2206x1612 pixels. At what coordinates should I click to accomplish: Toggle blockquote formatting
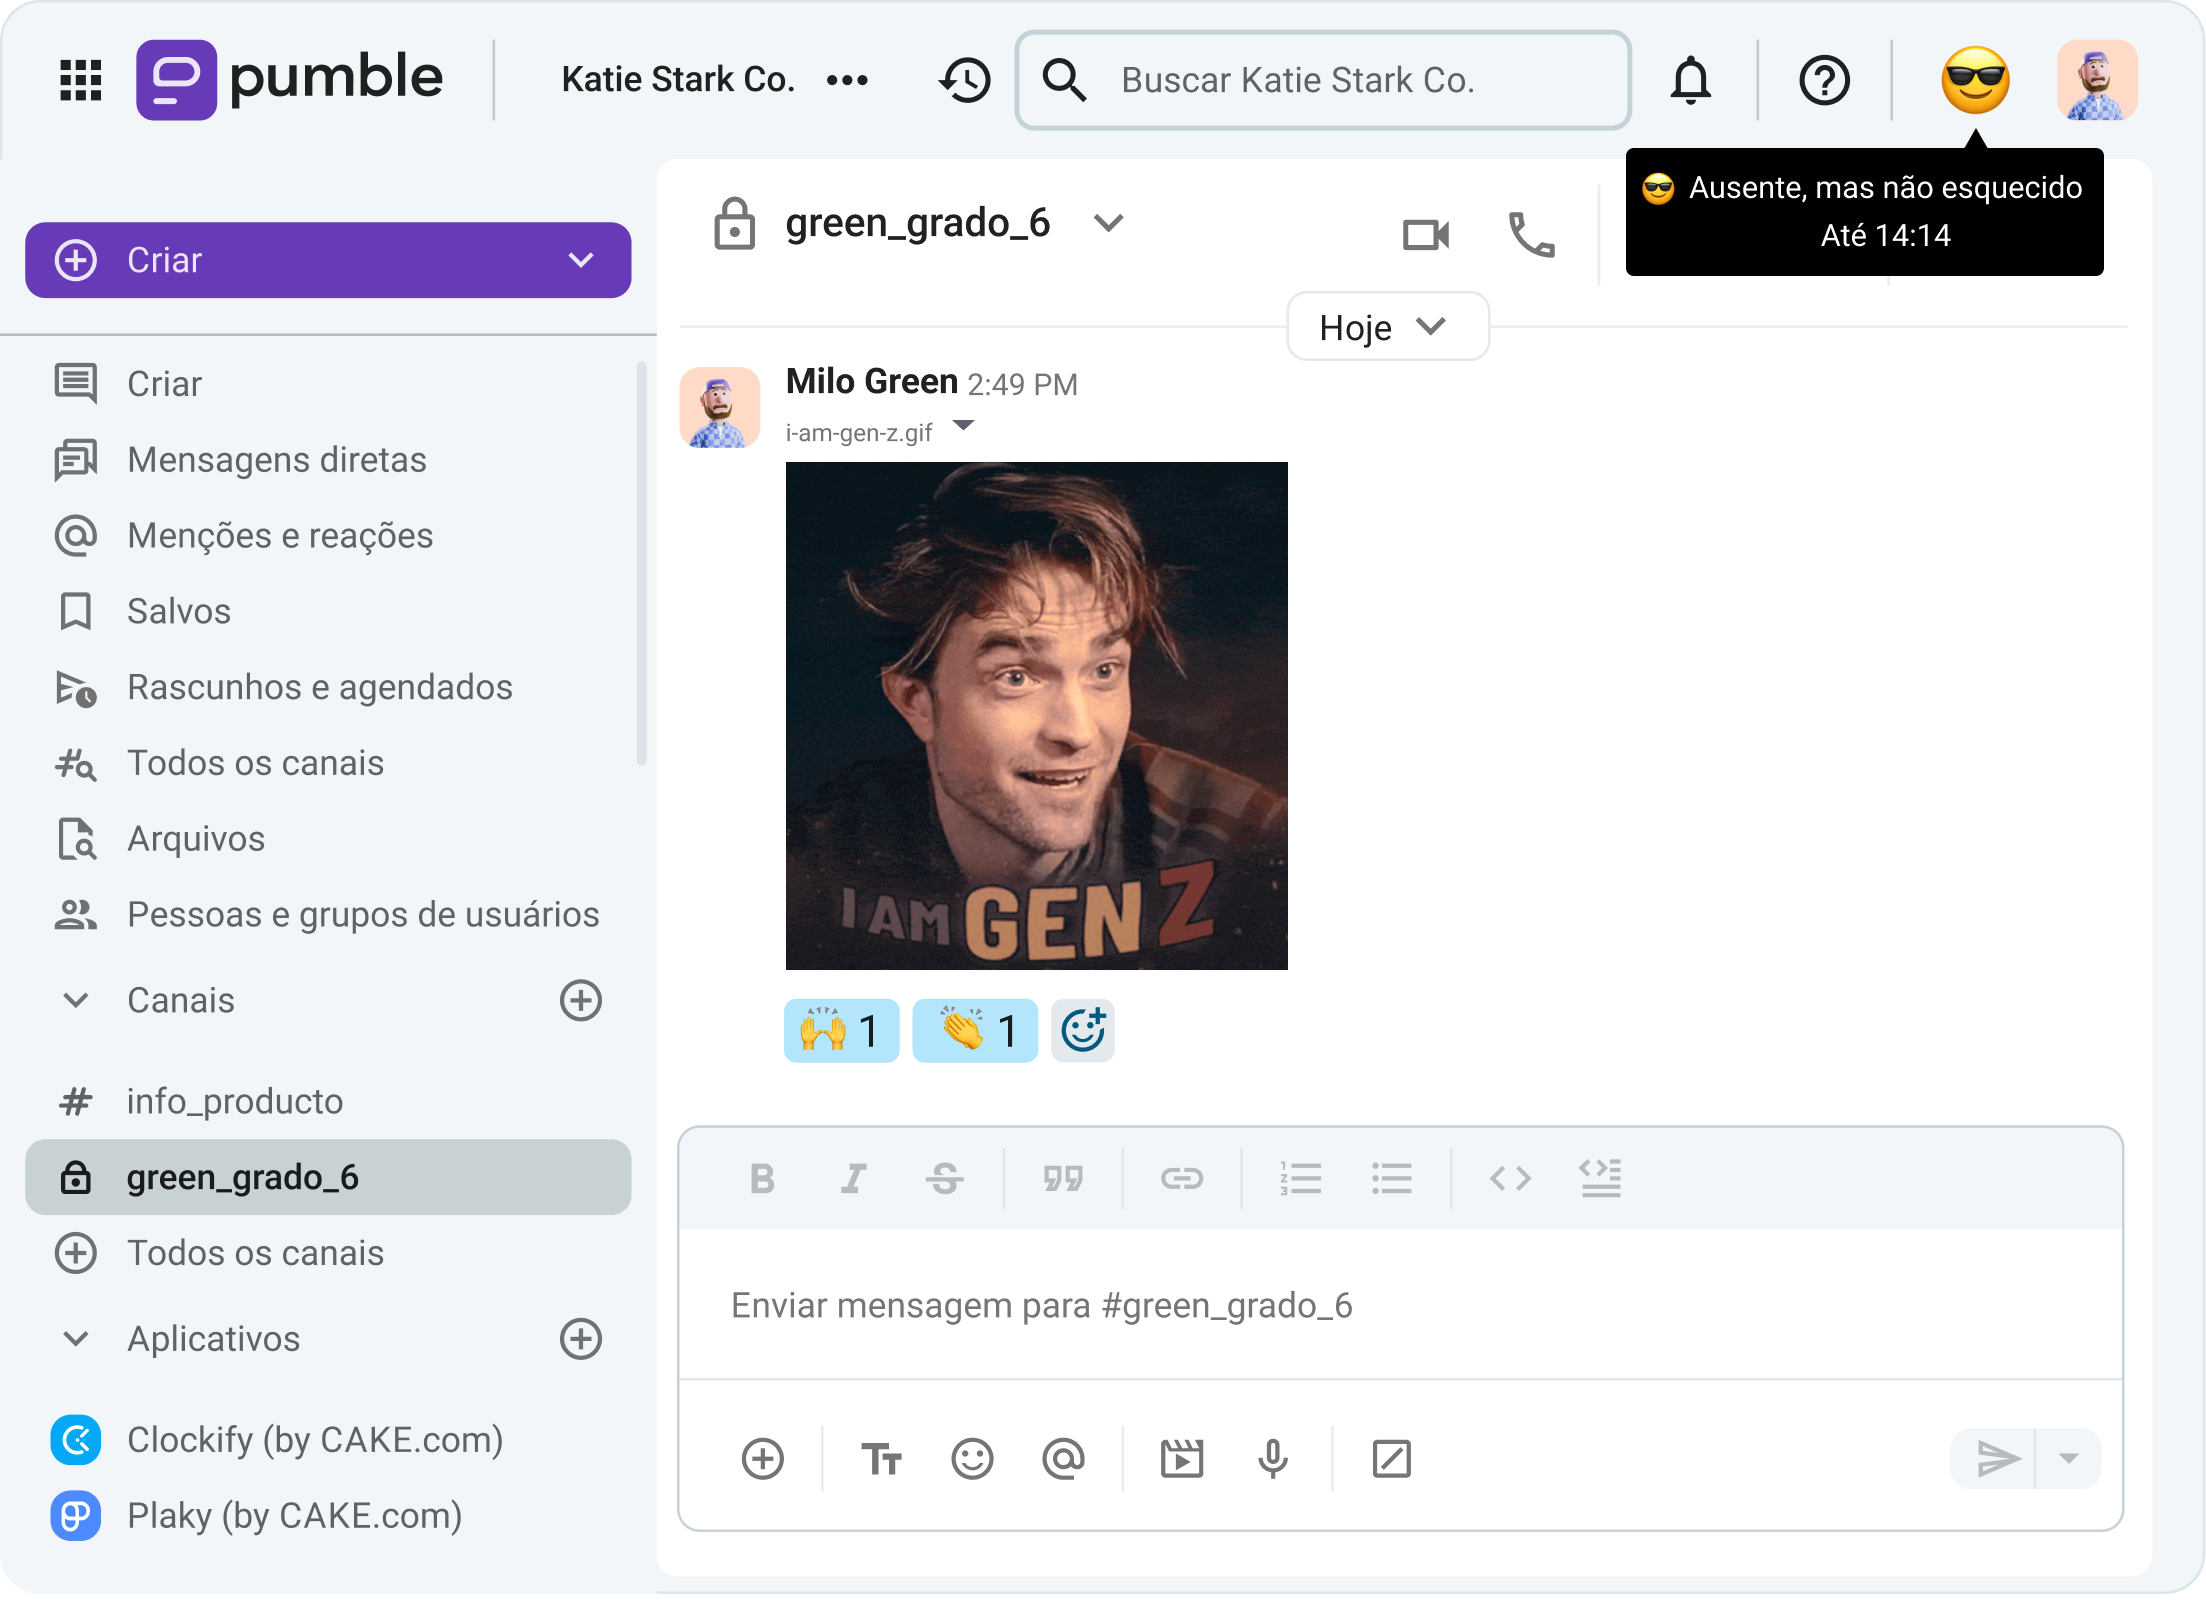(x=1063, y=1179)
